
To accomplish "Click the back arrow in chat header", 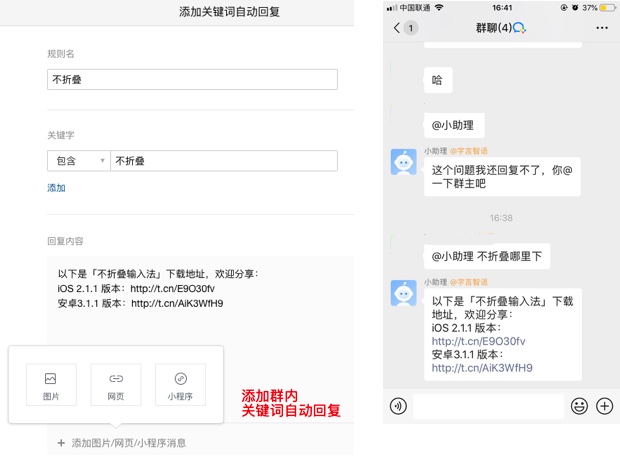I will point(397,28).
